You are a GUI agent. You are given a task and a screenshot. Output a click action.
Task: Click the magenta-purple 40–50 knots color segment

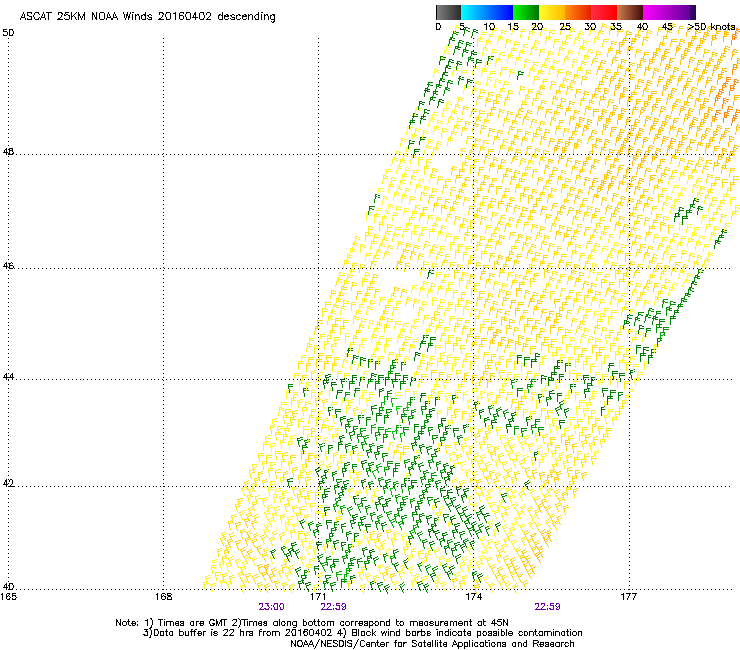[669, 12]
